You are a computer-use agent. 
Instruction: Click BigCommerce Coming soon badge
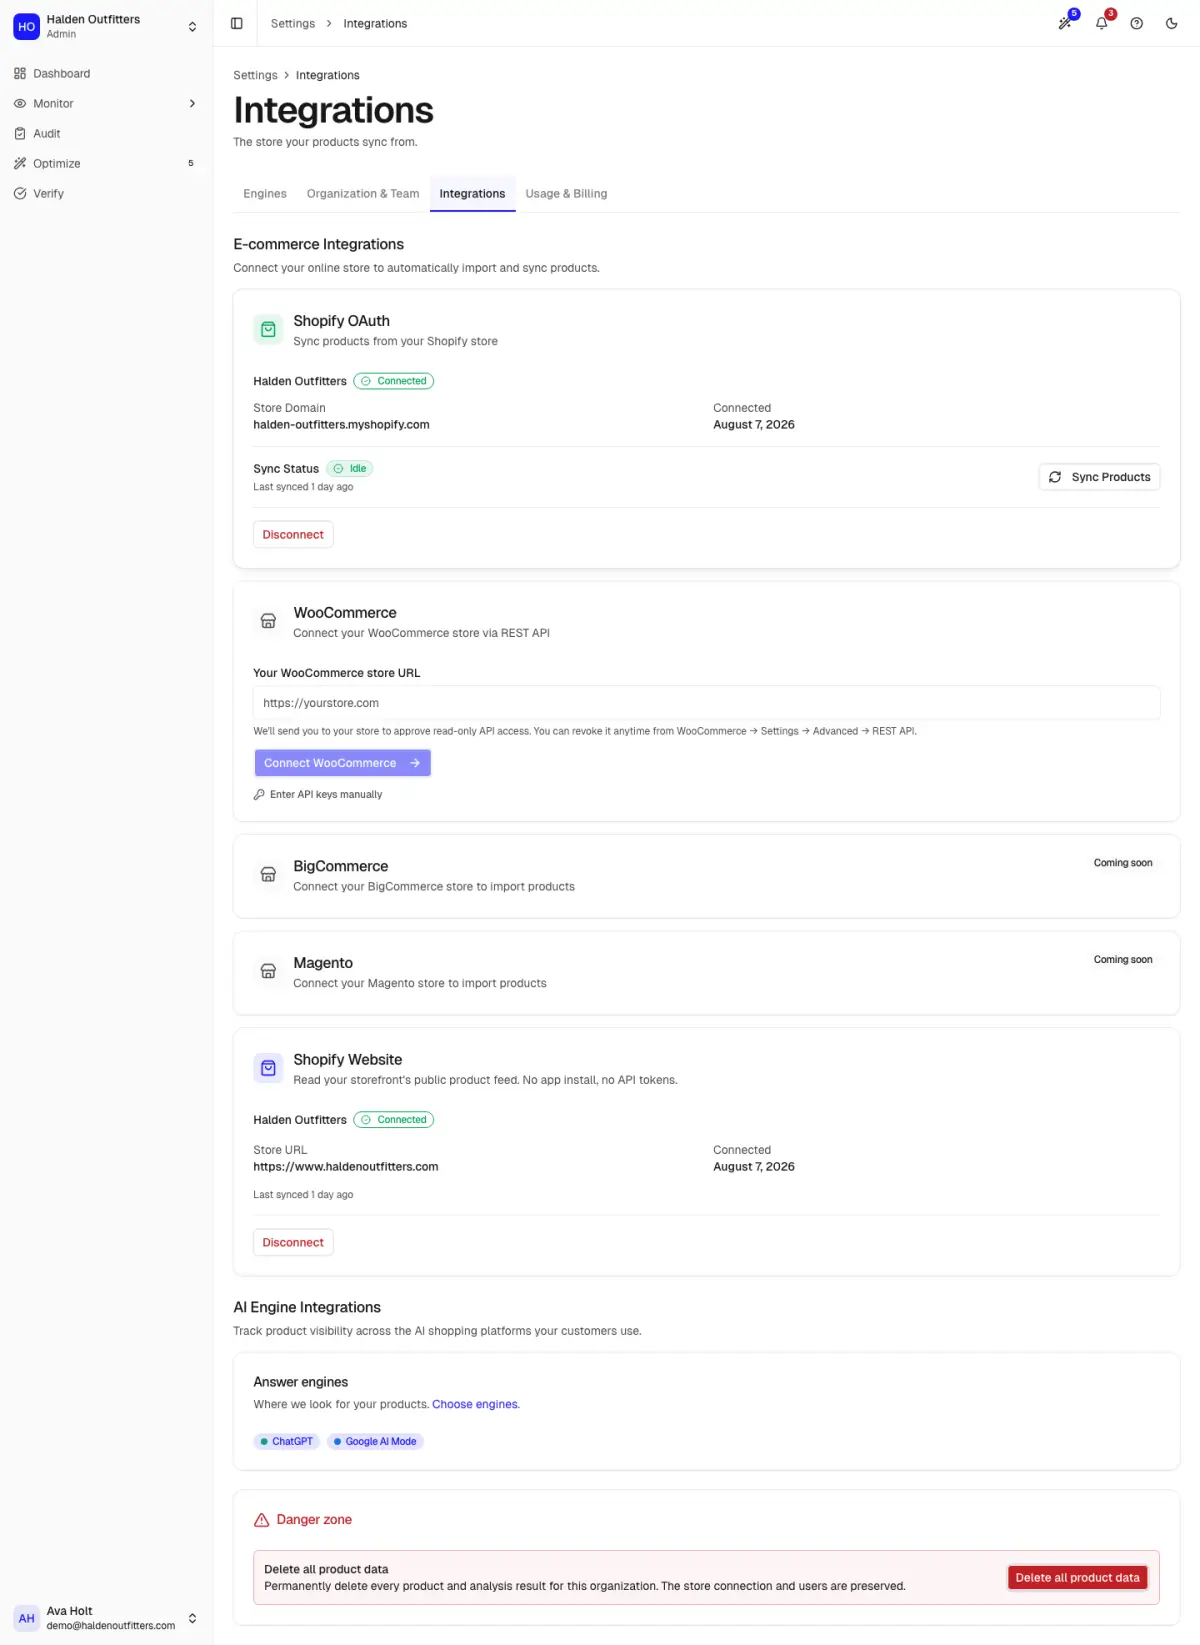coord(1123,863)
